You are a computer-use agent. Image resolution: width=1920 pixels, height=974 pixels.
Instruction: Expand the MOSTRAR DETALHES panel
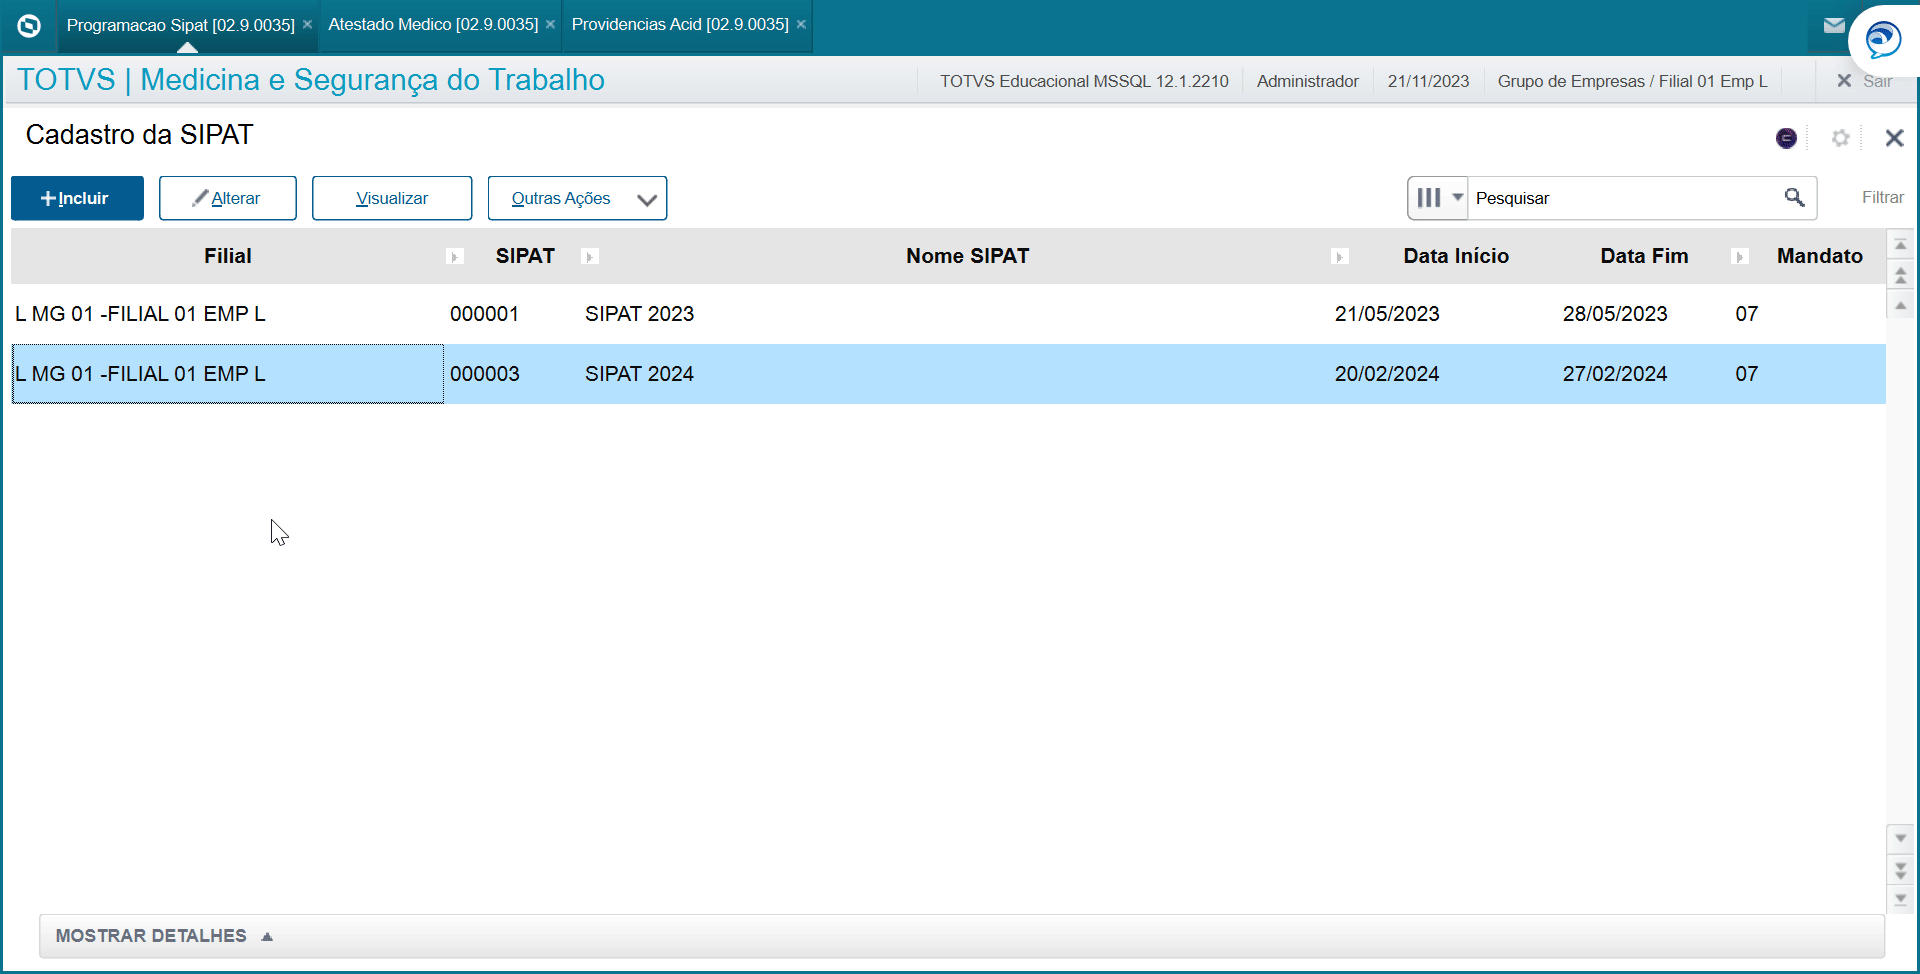coord(164,936)
